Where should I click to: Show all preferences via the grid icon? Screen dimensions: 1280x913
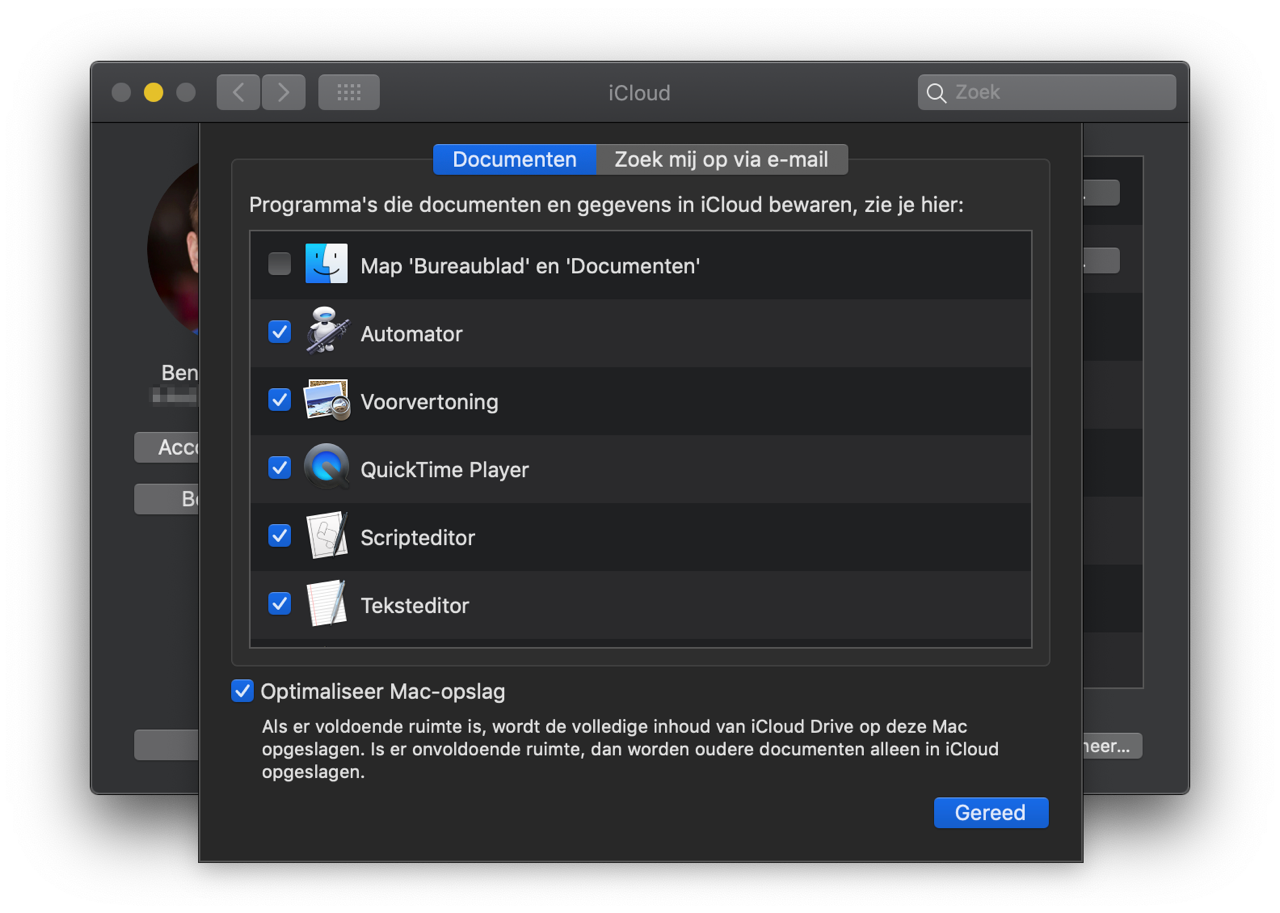(x=349, y=92)
